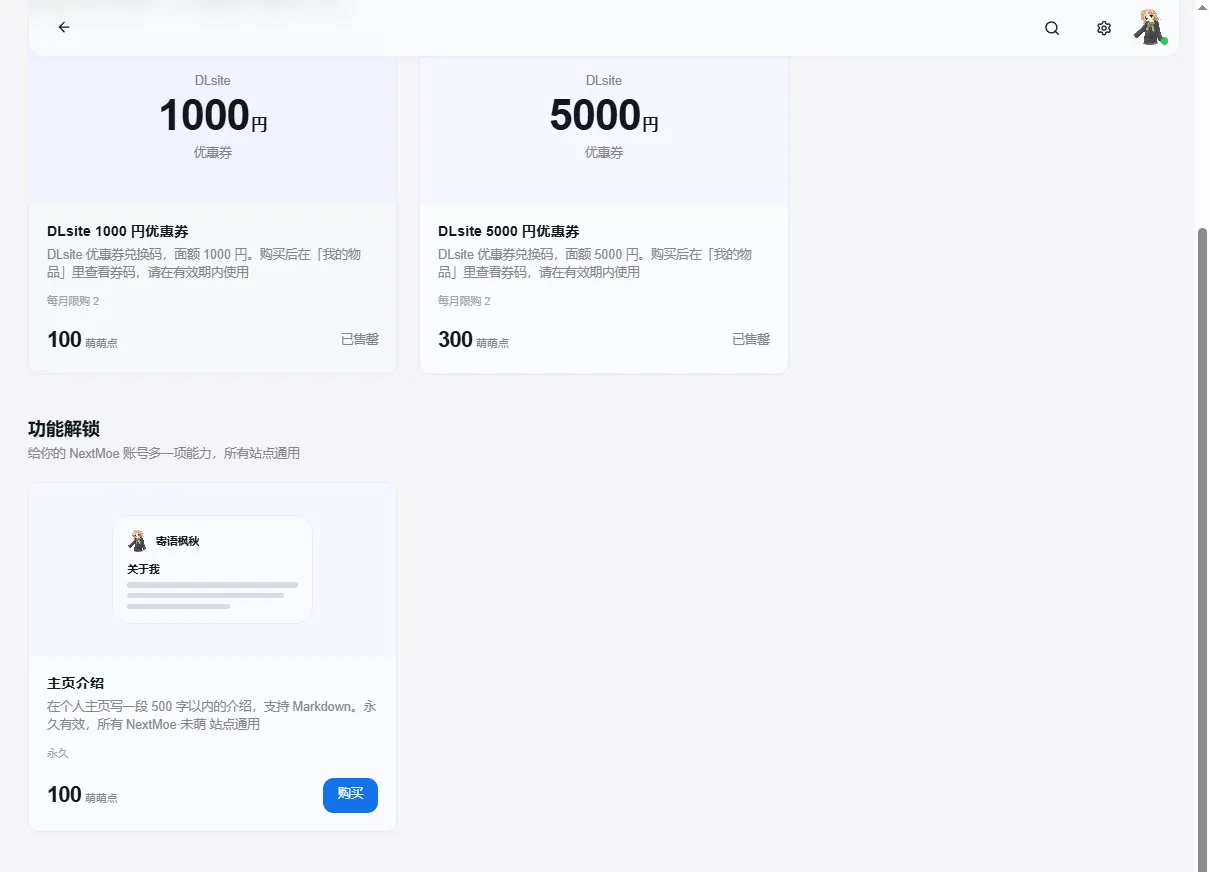The height and width of the screenshot is (872, 1210).
Task: Click the 主页介绍 profile preview image
Action: 213,570
